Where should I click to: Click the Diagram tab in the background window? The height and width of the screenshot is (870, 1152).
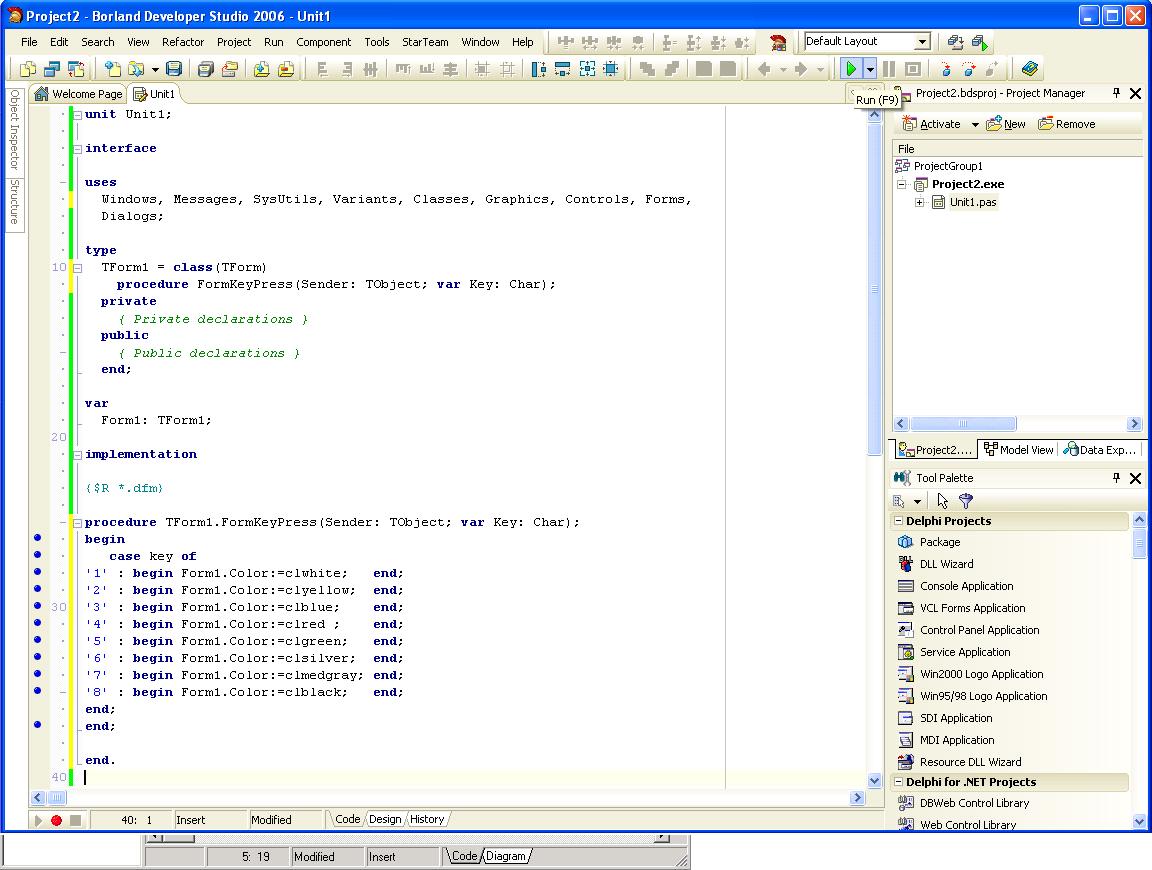(505, 856)
